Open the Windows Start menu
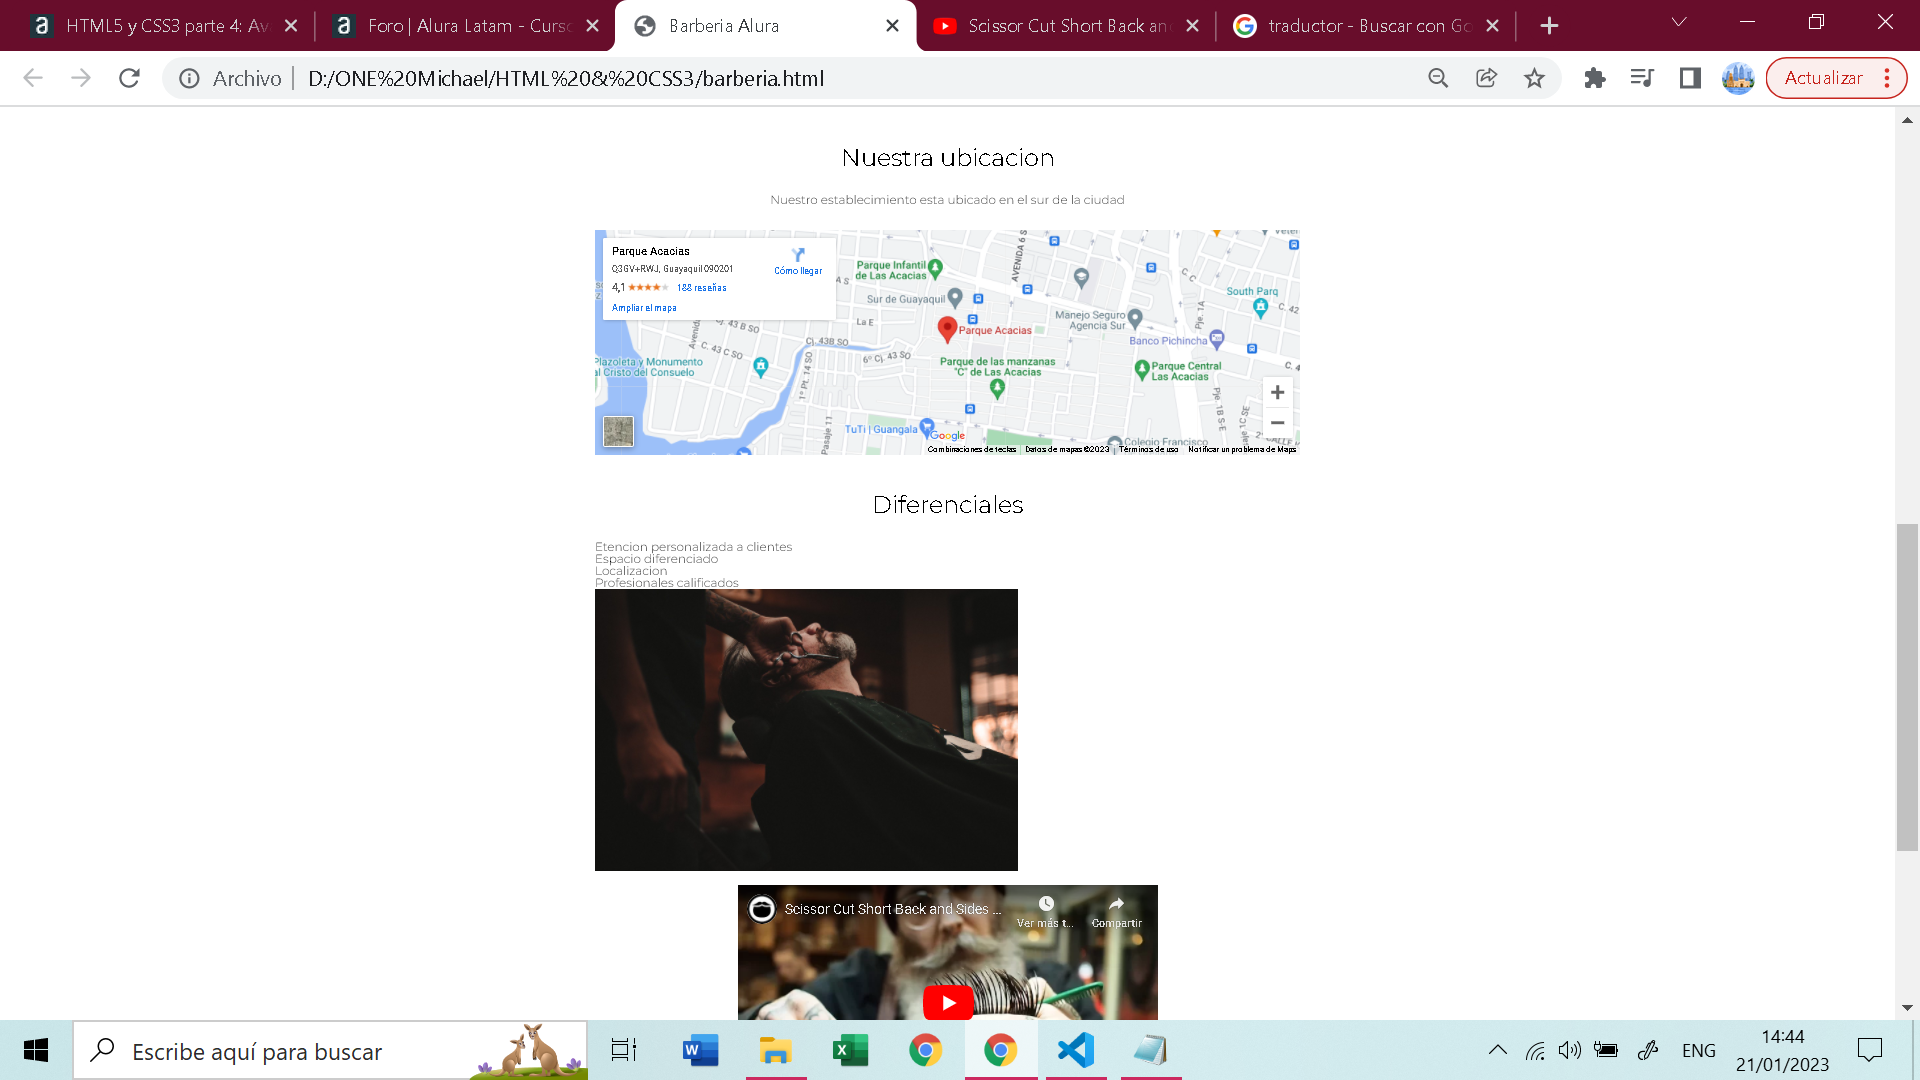Image resolution: width=1920 pixels, height=1080 pixels. pos(36,1050)
